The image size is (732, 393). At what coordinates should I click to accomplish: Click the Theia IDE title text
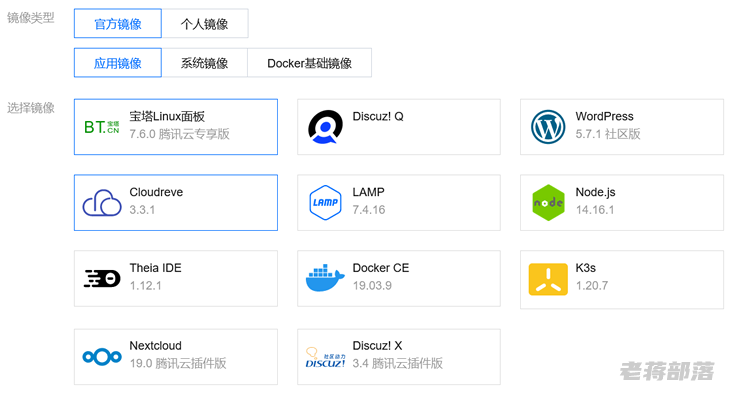tap(155, 267)
